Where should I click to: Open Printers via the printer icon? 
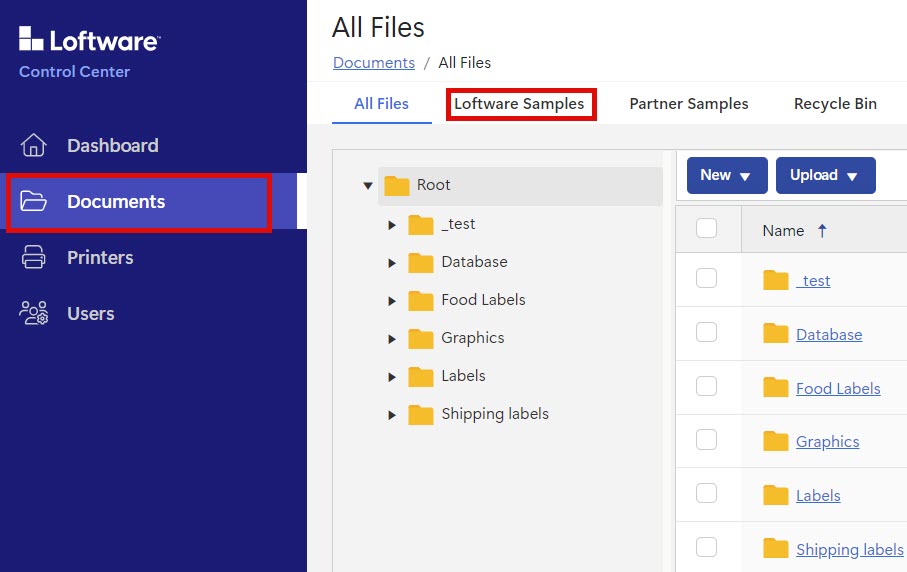pyautogui.click(x=34, y=258)
